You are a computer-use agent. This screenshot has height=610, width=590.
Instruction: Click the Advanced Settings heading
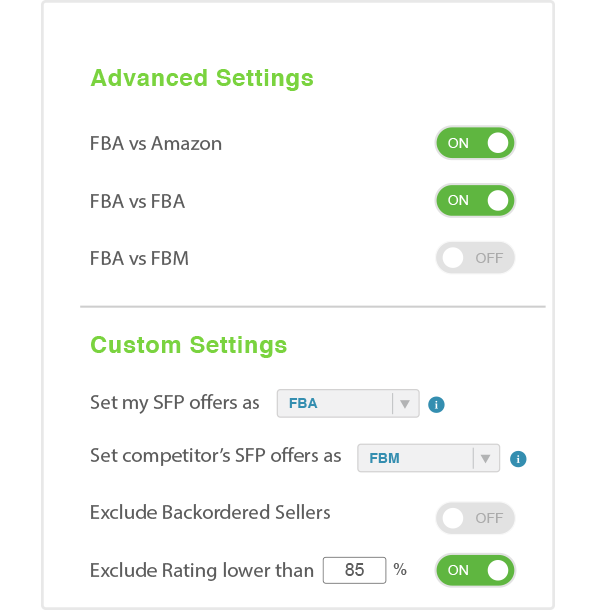[x=202, y=78]
